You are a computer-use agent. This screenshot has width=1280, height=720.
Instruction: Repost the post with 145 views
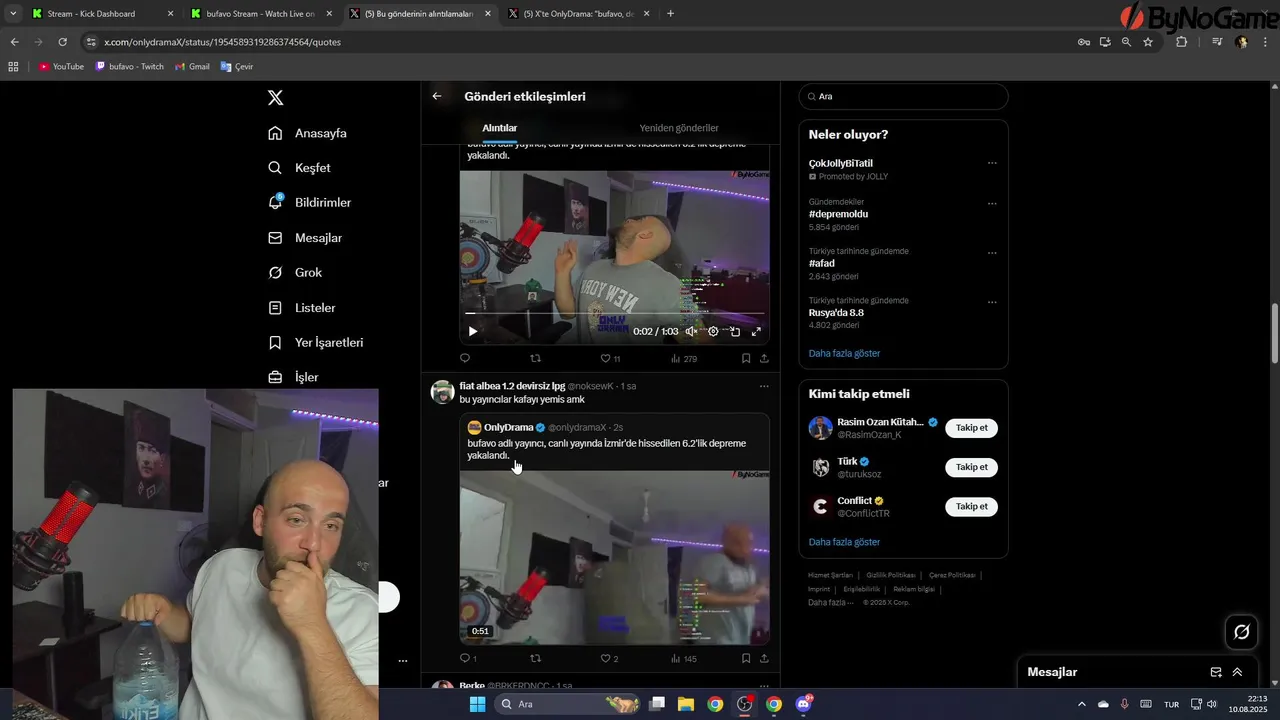(x=535, y=658)
